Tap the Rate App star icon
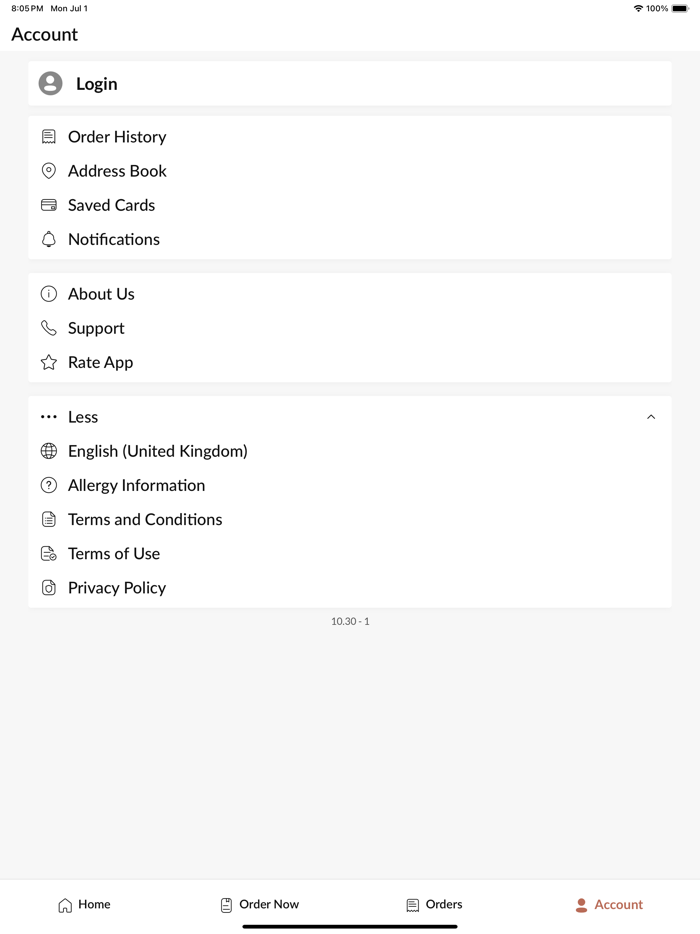The image size is (700, 934). (49, 362)
